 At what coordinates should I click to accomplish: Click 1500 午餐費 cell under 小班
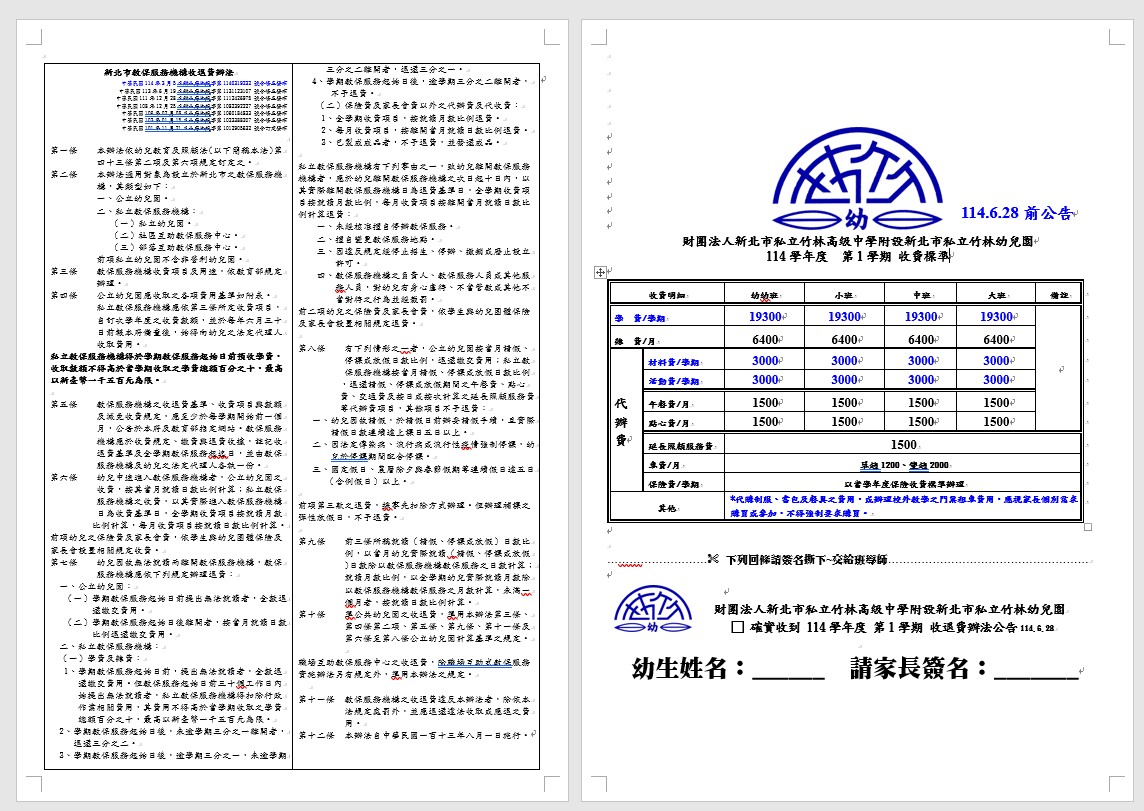click(x=844, y=403)
